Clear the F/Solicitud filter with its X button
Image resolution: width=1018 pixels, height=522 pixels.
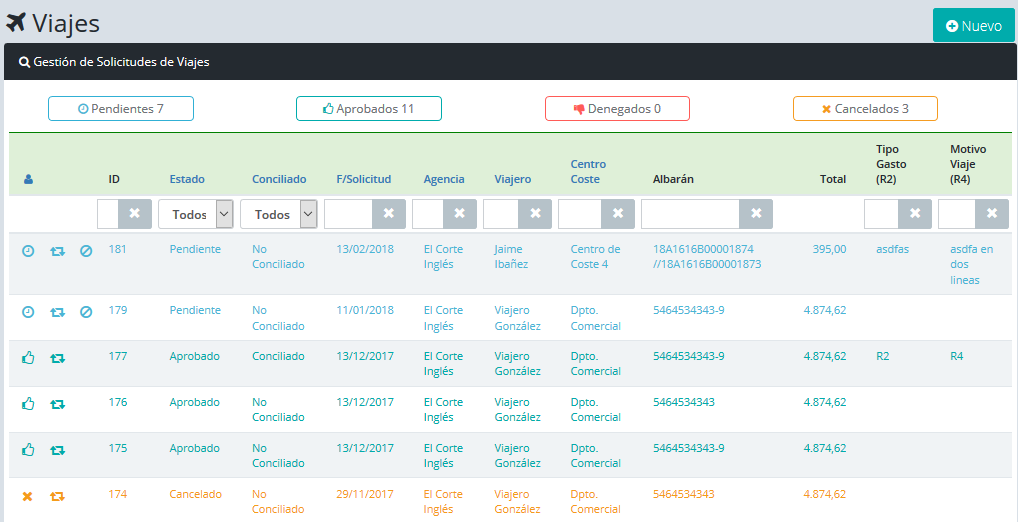[x=389, y=214]
